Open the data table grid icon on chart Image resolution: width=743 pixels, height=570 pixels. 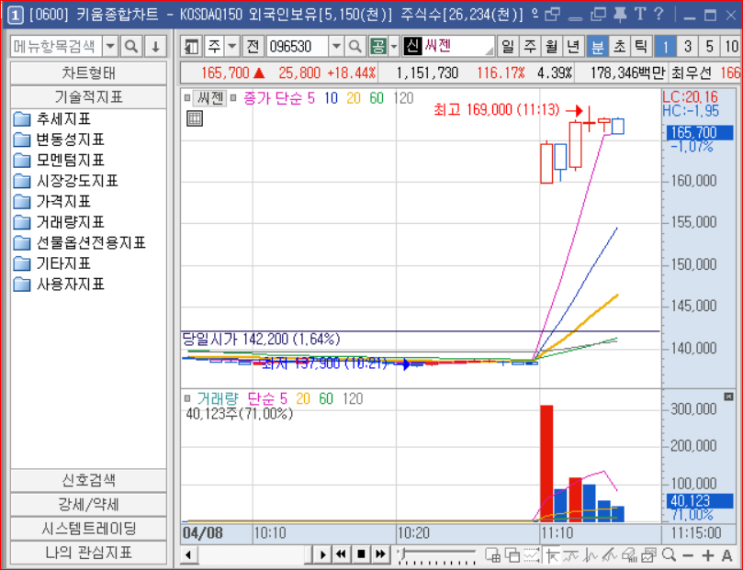click(x=194, y=118)
